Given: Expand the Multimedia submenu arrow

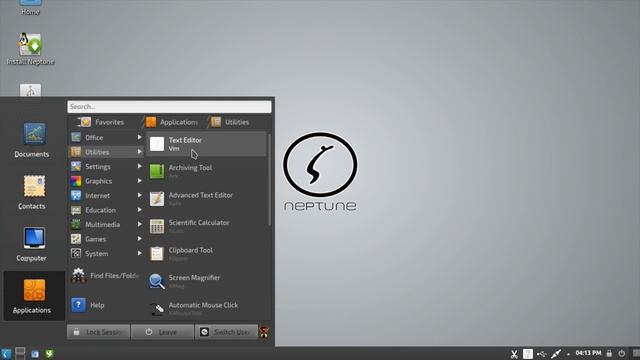Looking at the screenshot, I should point(140,224).
